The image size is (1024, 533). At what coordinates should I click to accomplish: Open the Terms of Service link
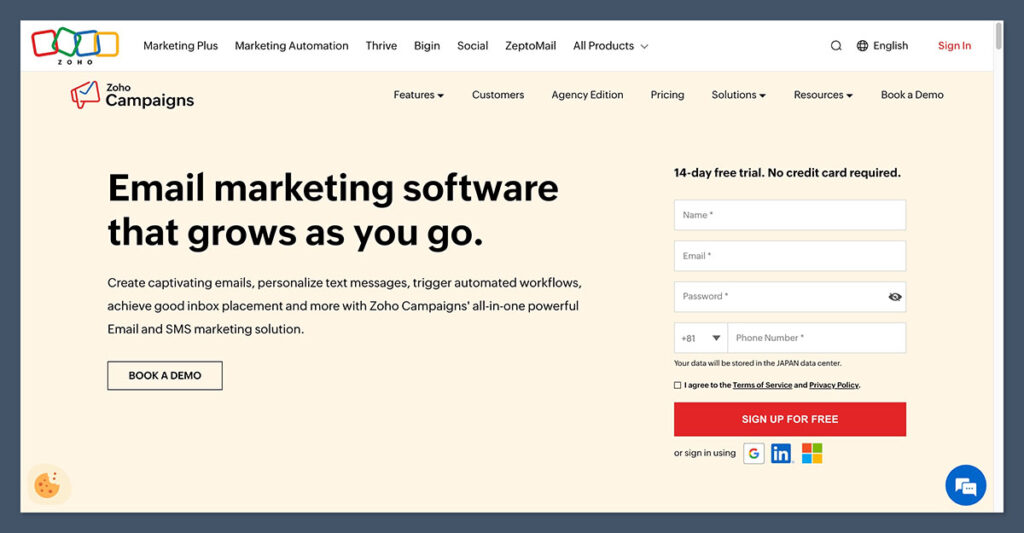pyautogui.click(x=762, y=385)
